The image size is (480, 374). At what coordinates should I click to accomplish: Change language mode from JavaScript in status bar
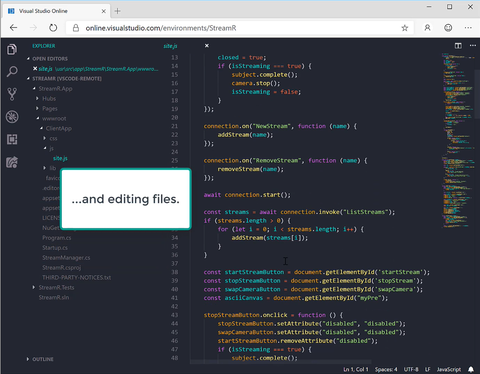[x=449, y=369]
